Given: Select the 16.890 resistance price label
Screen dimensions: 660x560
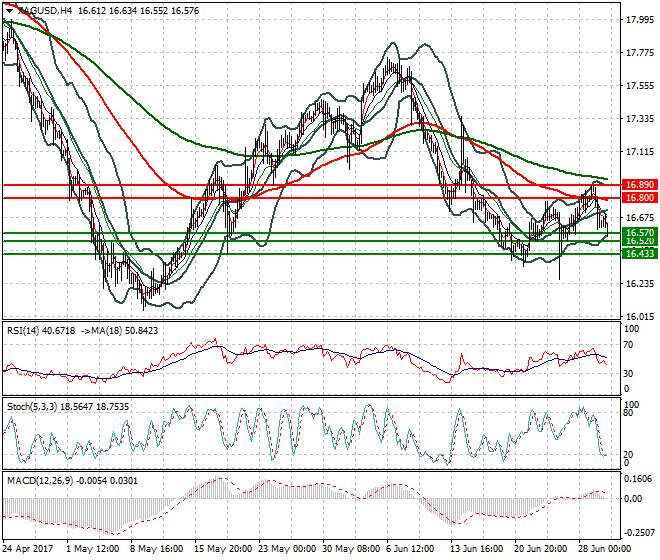Looking at the screenshot, I should tap(640, 185).
